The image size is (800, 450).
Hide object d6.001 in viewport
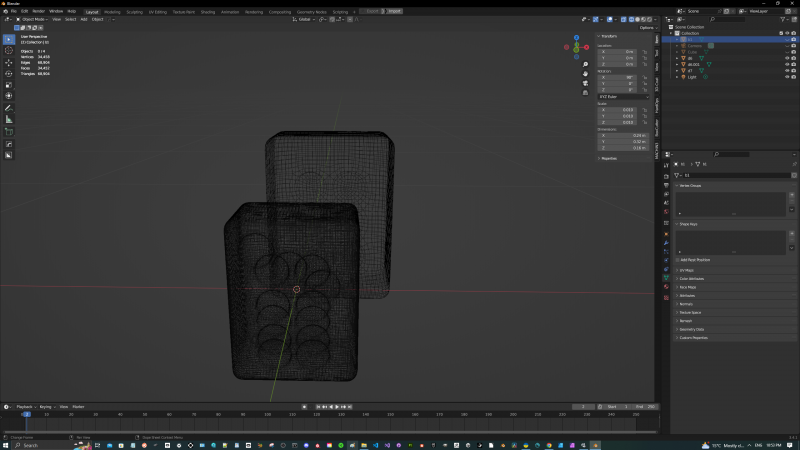pyautogui.click(x=787, y=64)
